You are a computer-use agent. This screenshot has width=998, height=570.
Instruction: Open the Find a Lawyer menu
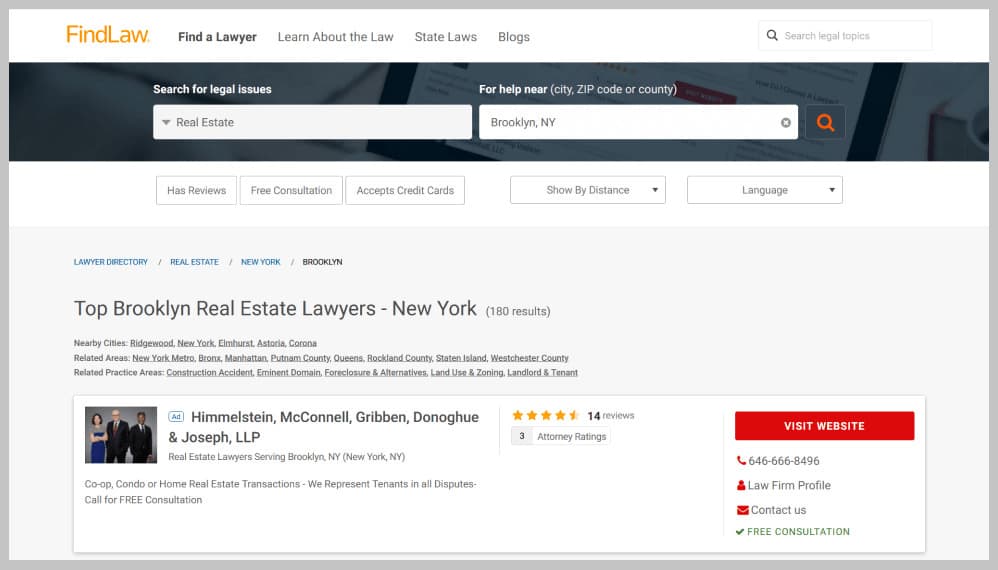pos(217,37)
